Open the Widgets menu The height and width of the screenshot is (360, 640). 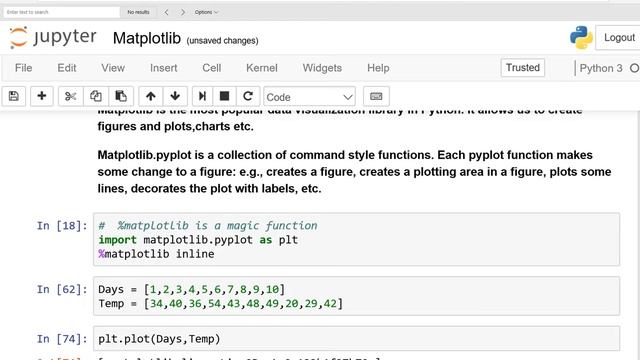[322, 68]
